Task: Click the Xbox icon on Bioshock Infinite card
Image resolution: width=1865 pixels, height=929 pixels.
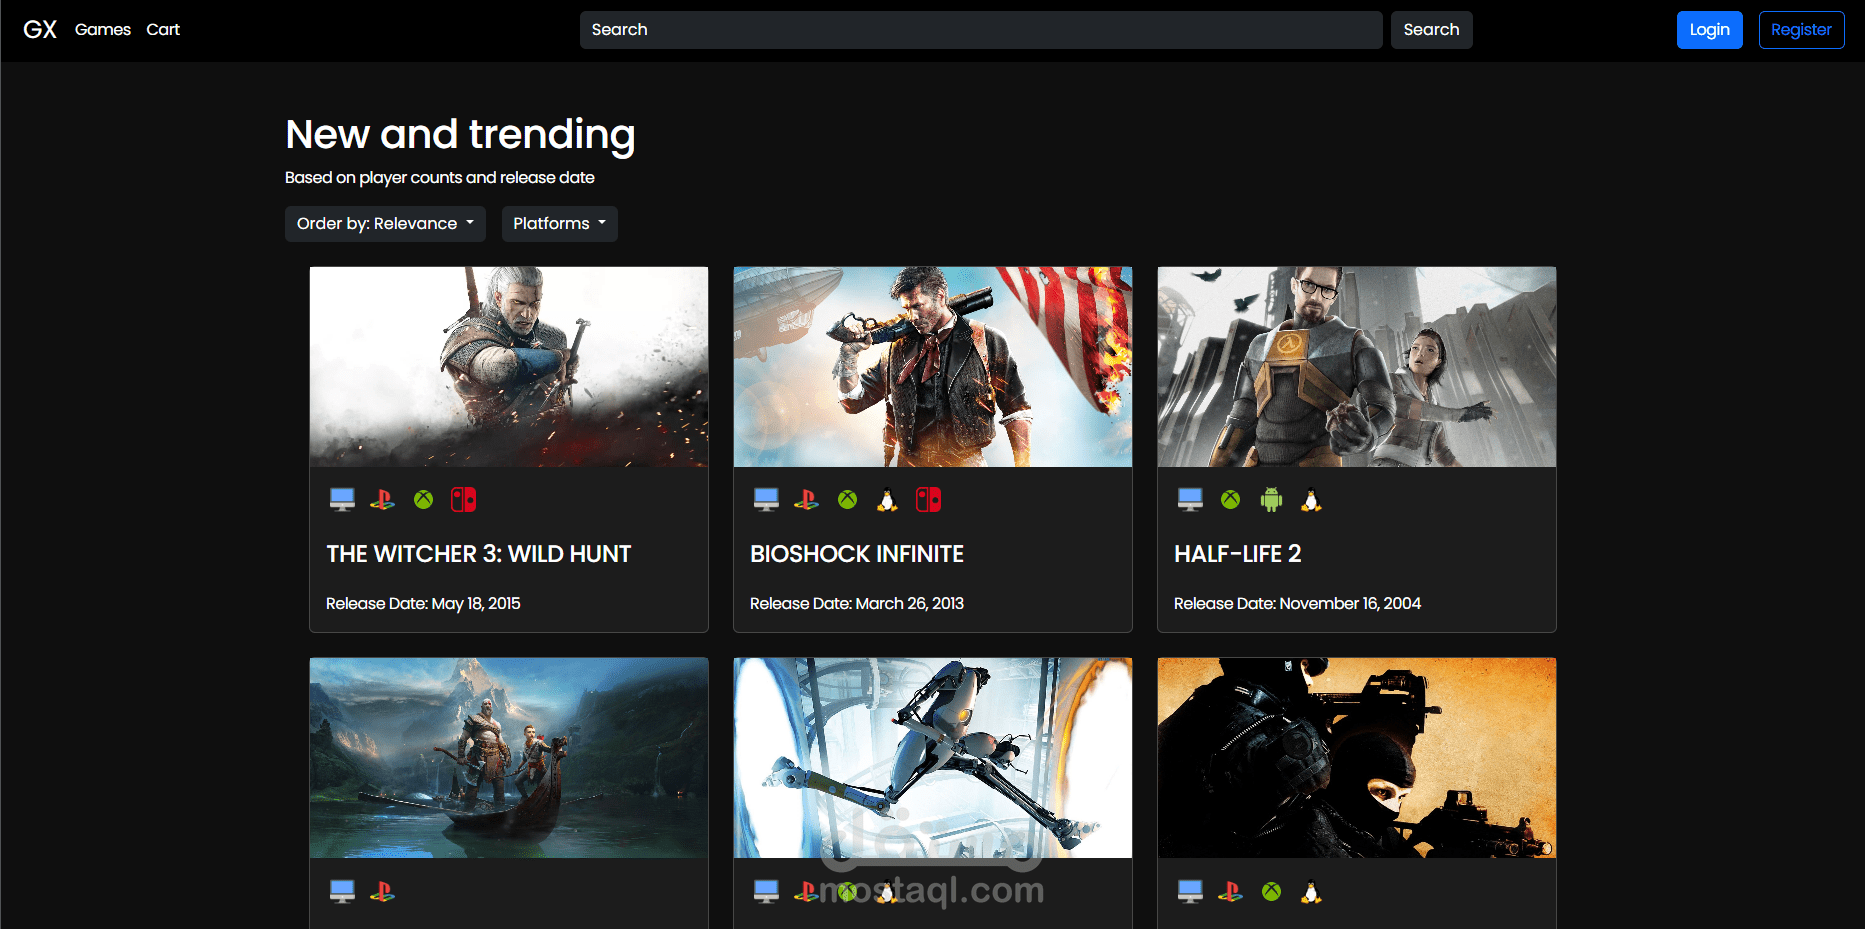Action: point(847,500)
